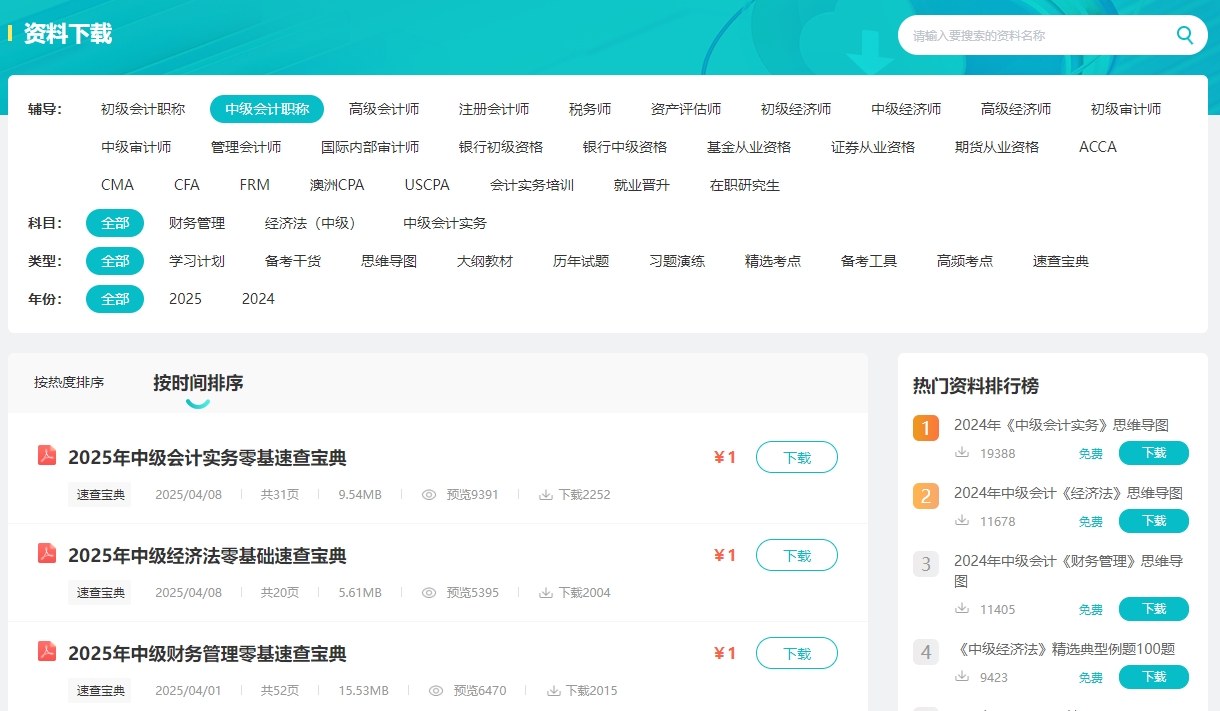The image size is (1220, 711).
Task: Click PDF icon beside 2025年中级会计实务零基速查宝典
Action: [x=47, y=456]
